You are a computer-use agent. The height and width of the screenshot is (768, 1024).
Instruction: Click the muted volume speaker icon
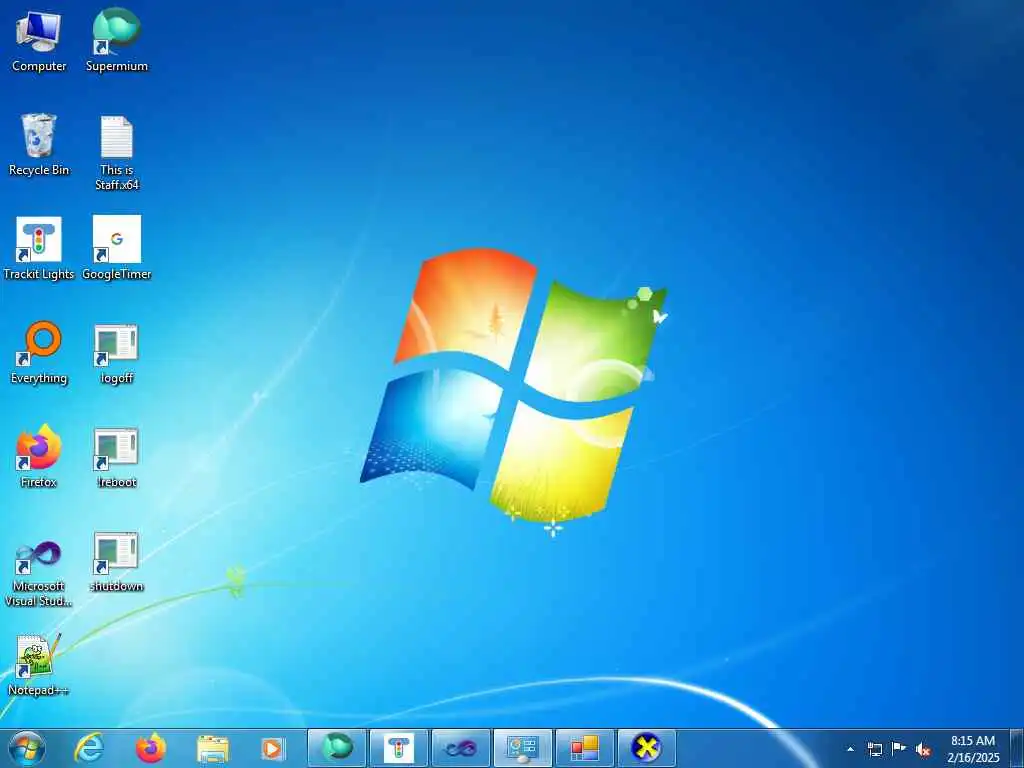[x=923, y=750]
